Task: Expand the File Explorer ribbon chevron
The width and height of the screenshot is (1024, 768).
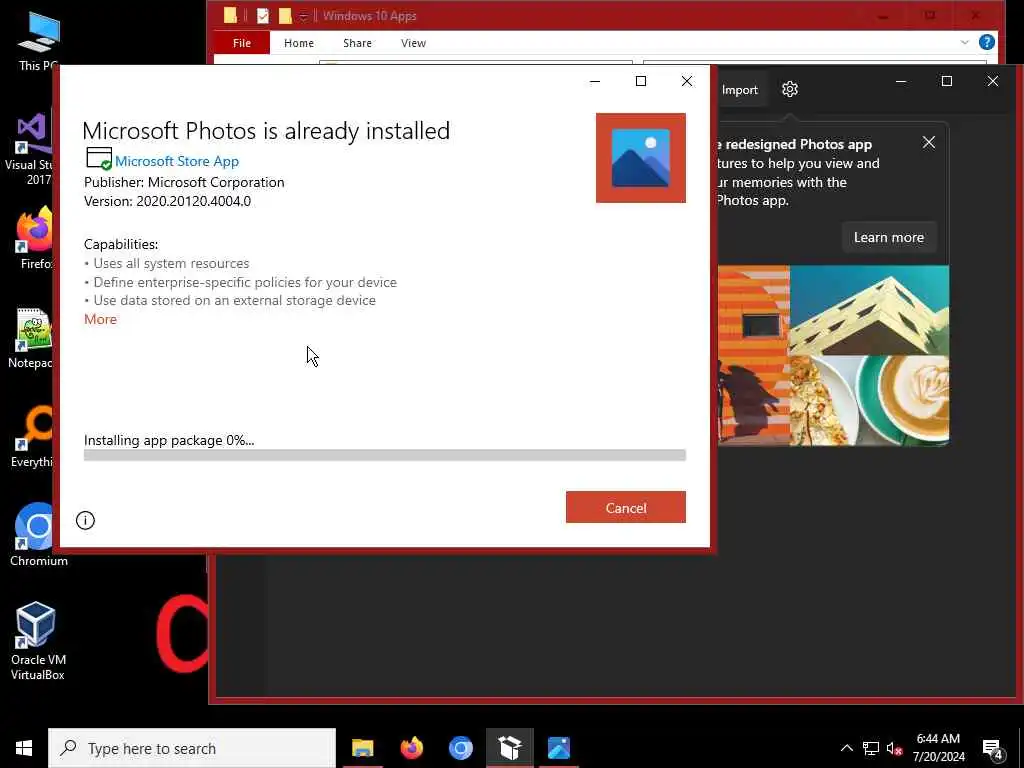Action: (965, 42)
